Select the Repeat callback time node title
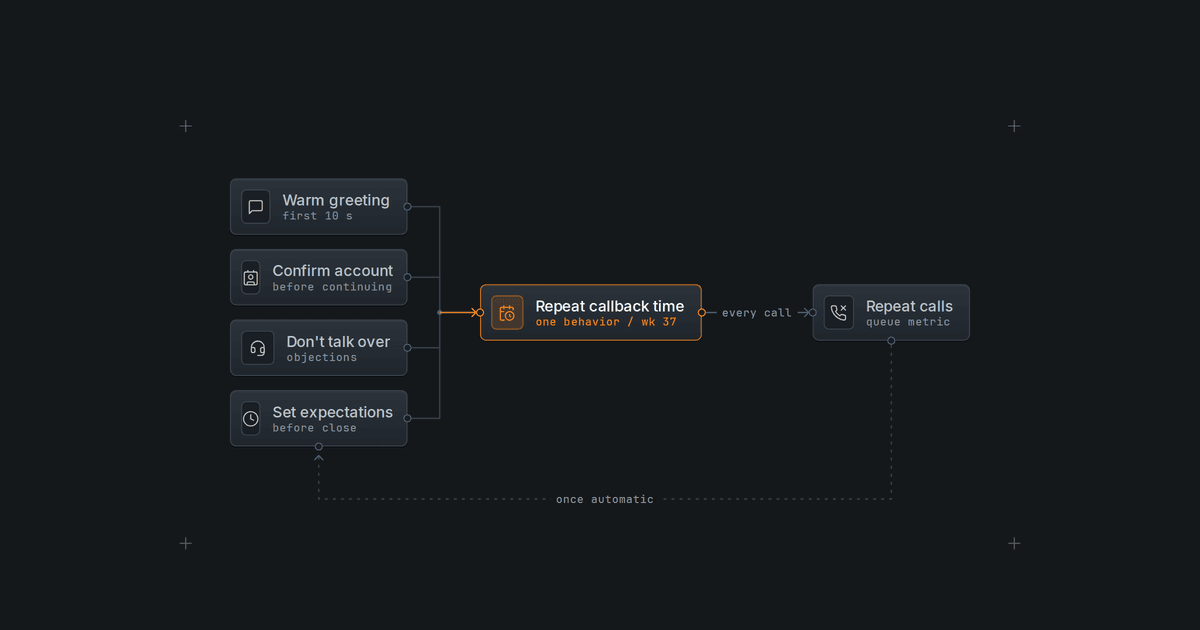 (x=610, y=306)
